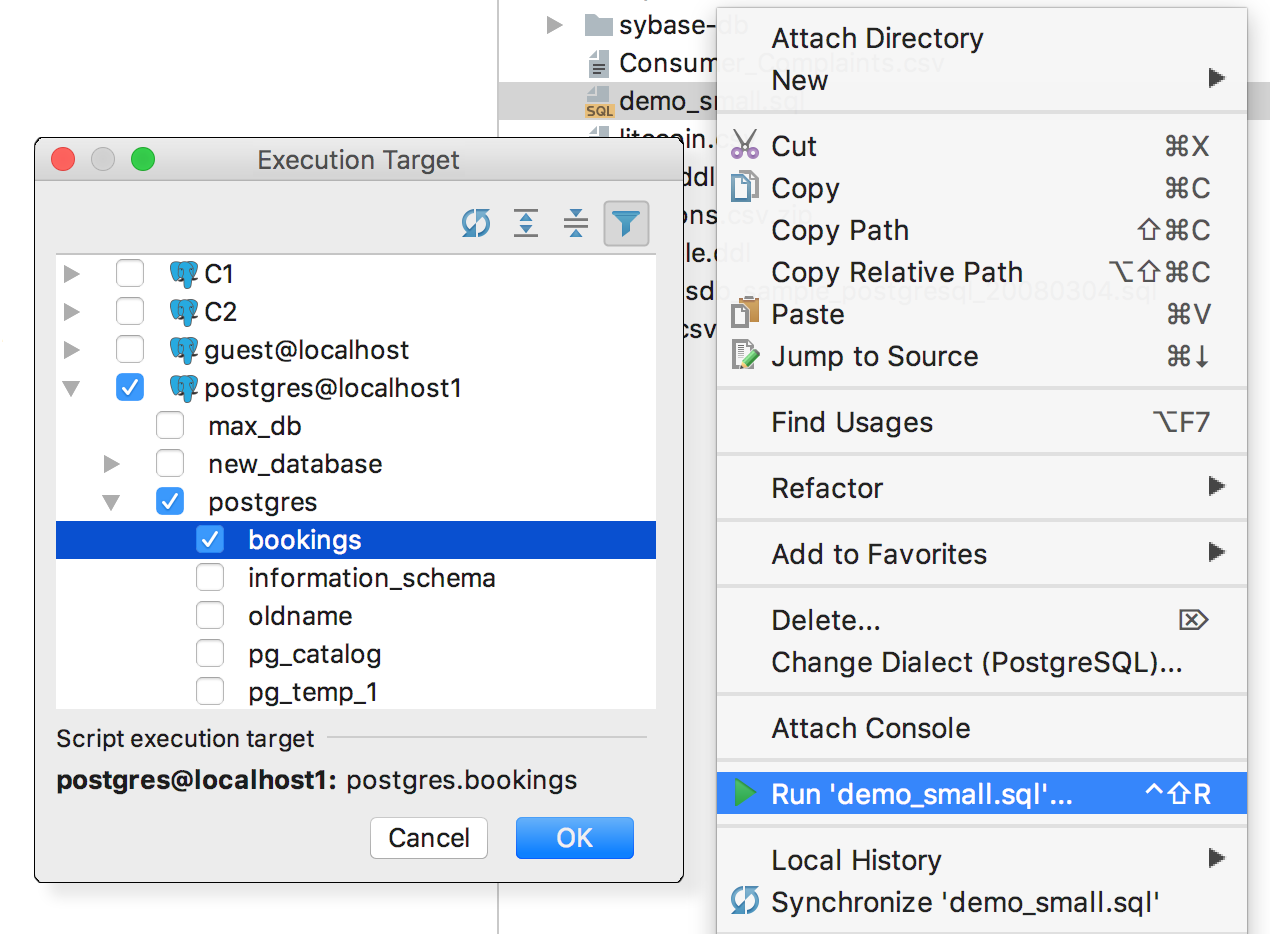Expand the C2 data source node
Viewport: 1270px width, 934px height.
71,311
